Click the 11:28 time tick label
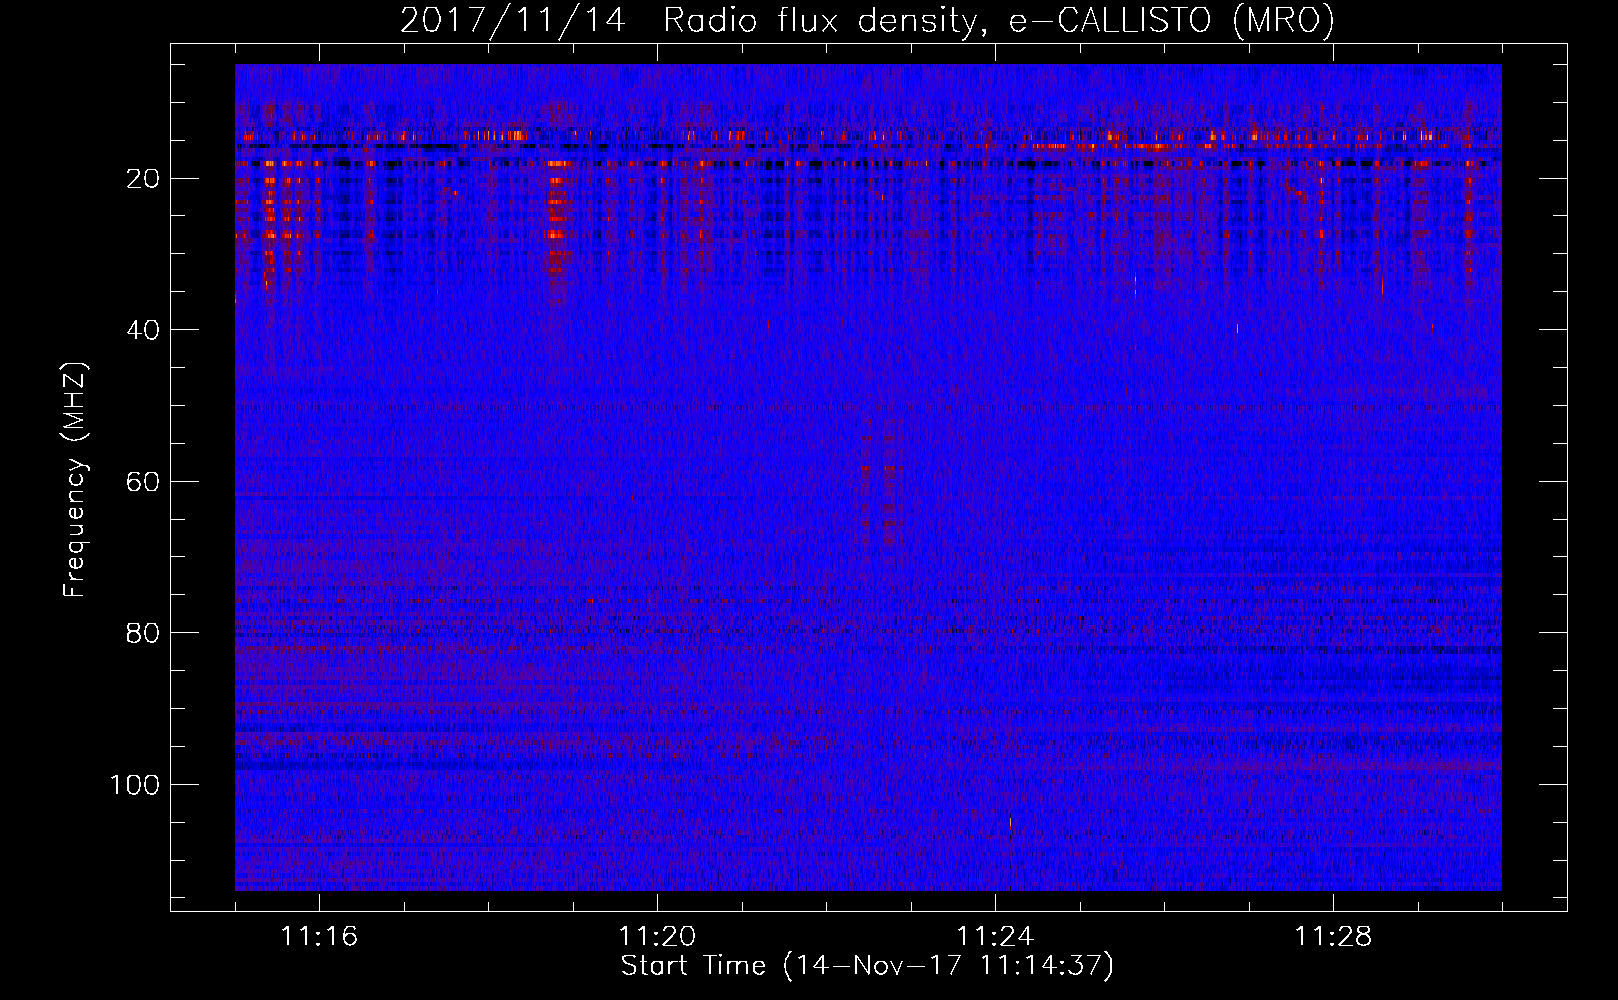 point(1333,937)
